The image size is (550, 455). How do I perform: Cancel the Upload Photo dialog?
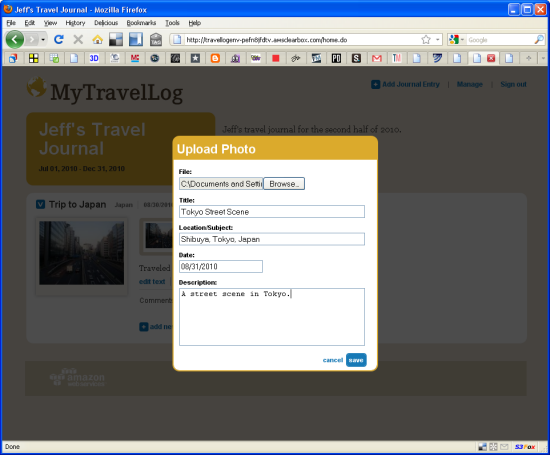[333, 360]
